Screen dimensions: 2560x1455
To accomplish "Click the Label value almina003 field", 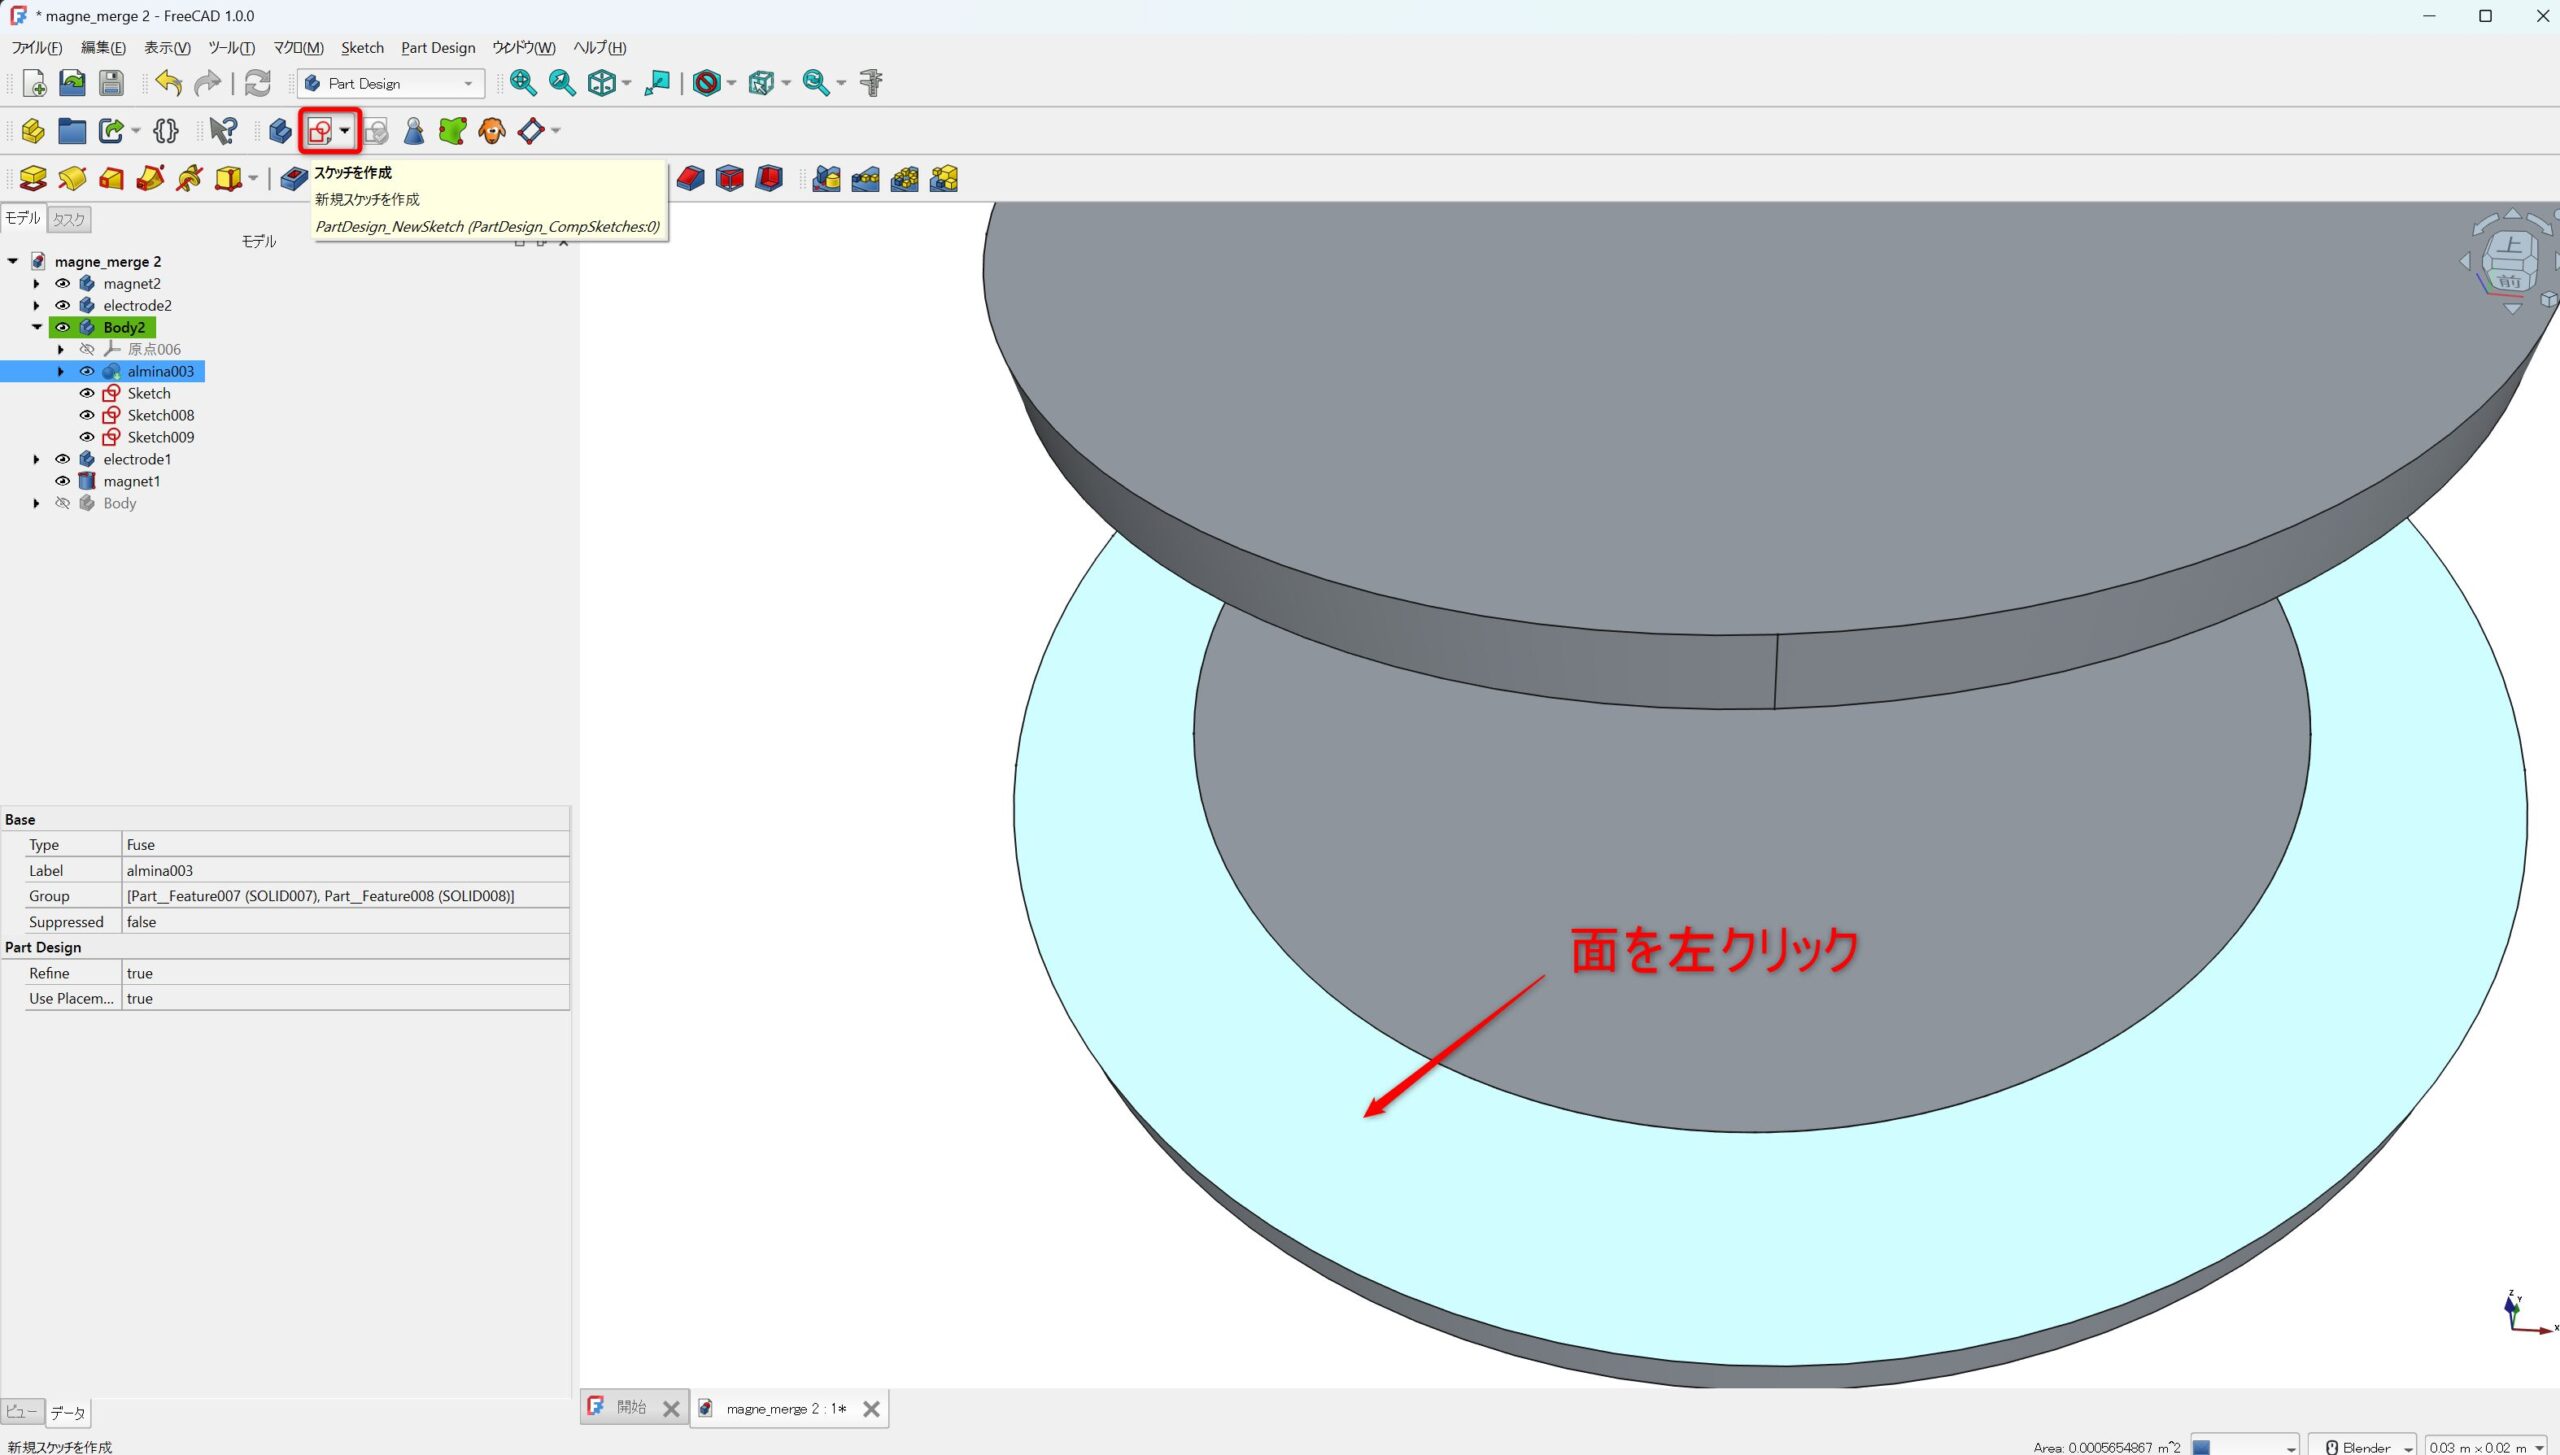I will coord(346,871).
